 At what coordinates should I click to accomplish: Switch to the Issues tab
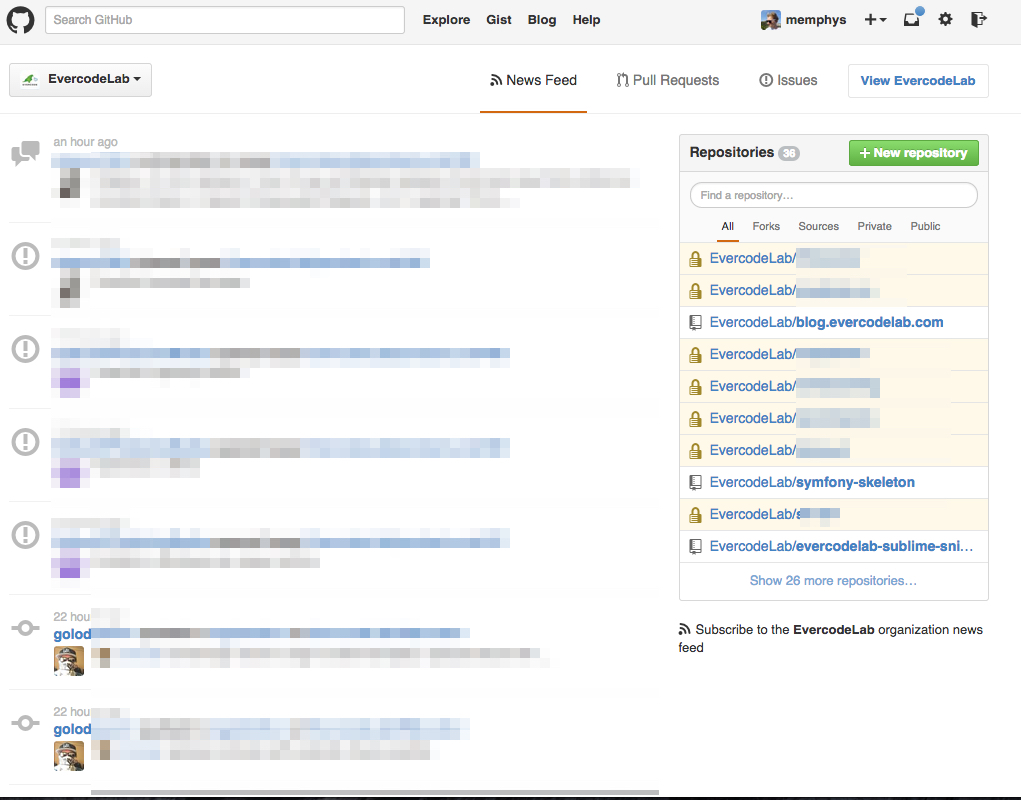pyautogui.click(x=788, y=80)
